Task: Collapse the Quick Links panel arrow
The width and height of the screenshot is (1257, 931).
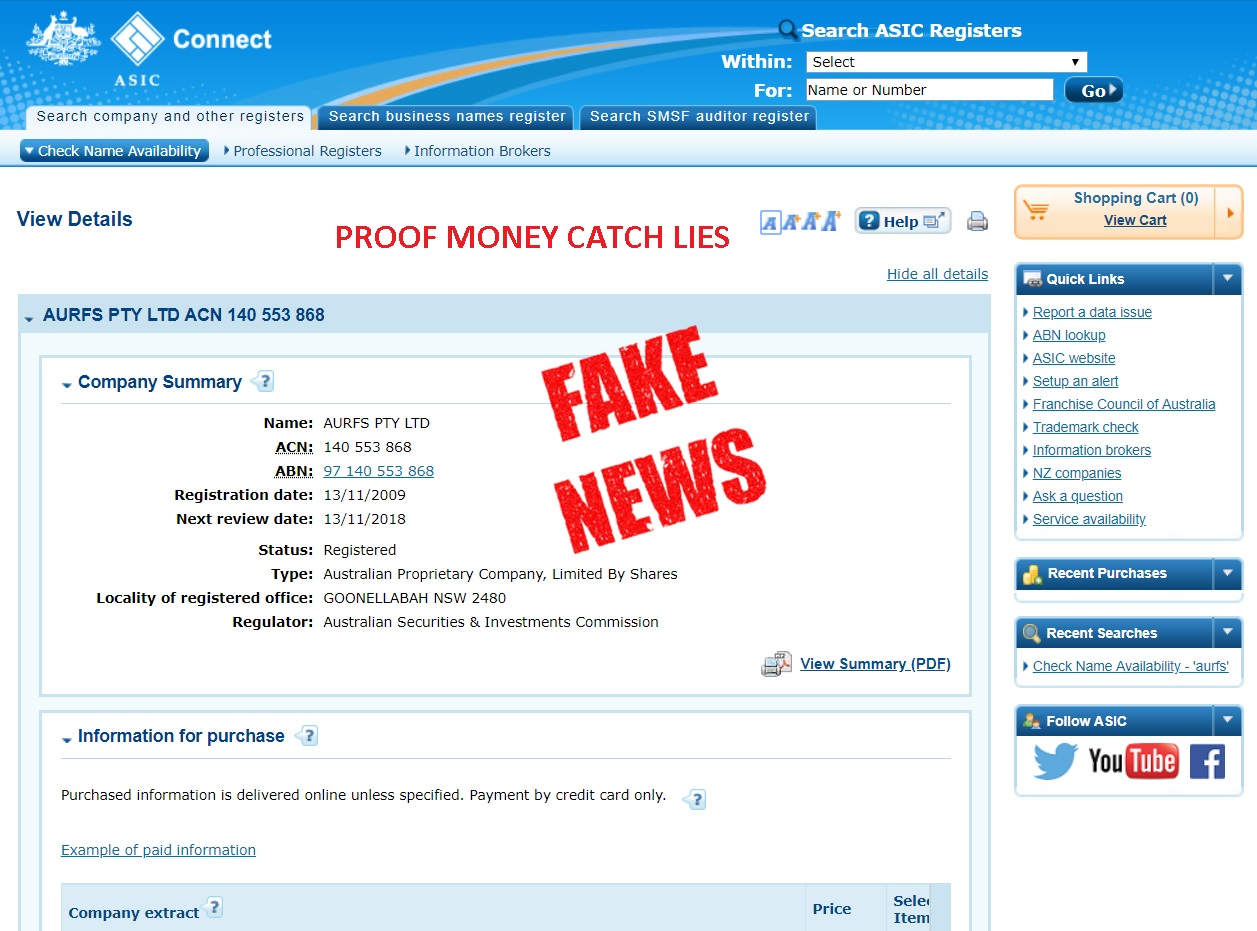Action: [1227, 279]
